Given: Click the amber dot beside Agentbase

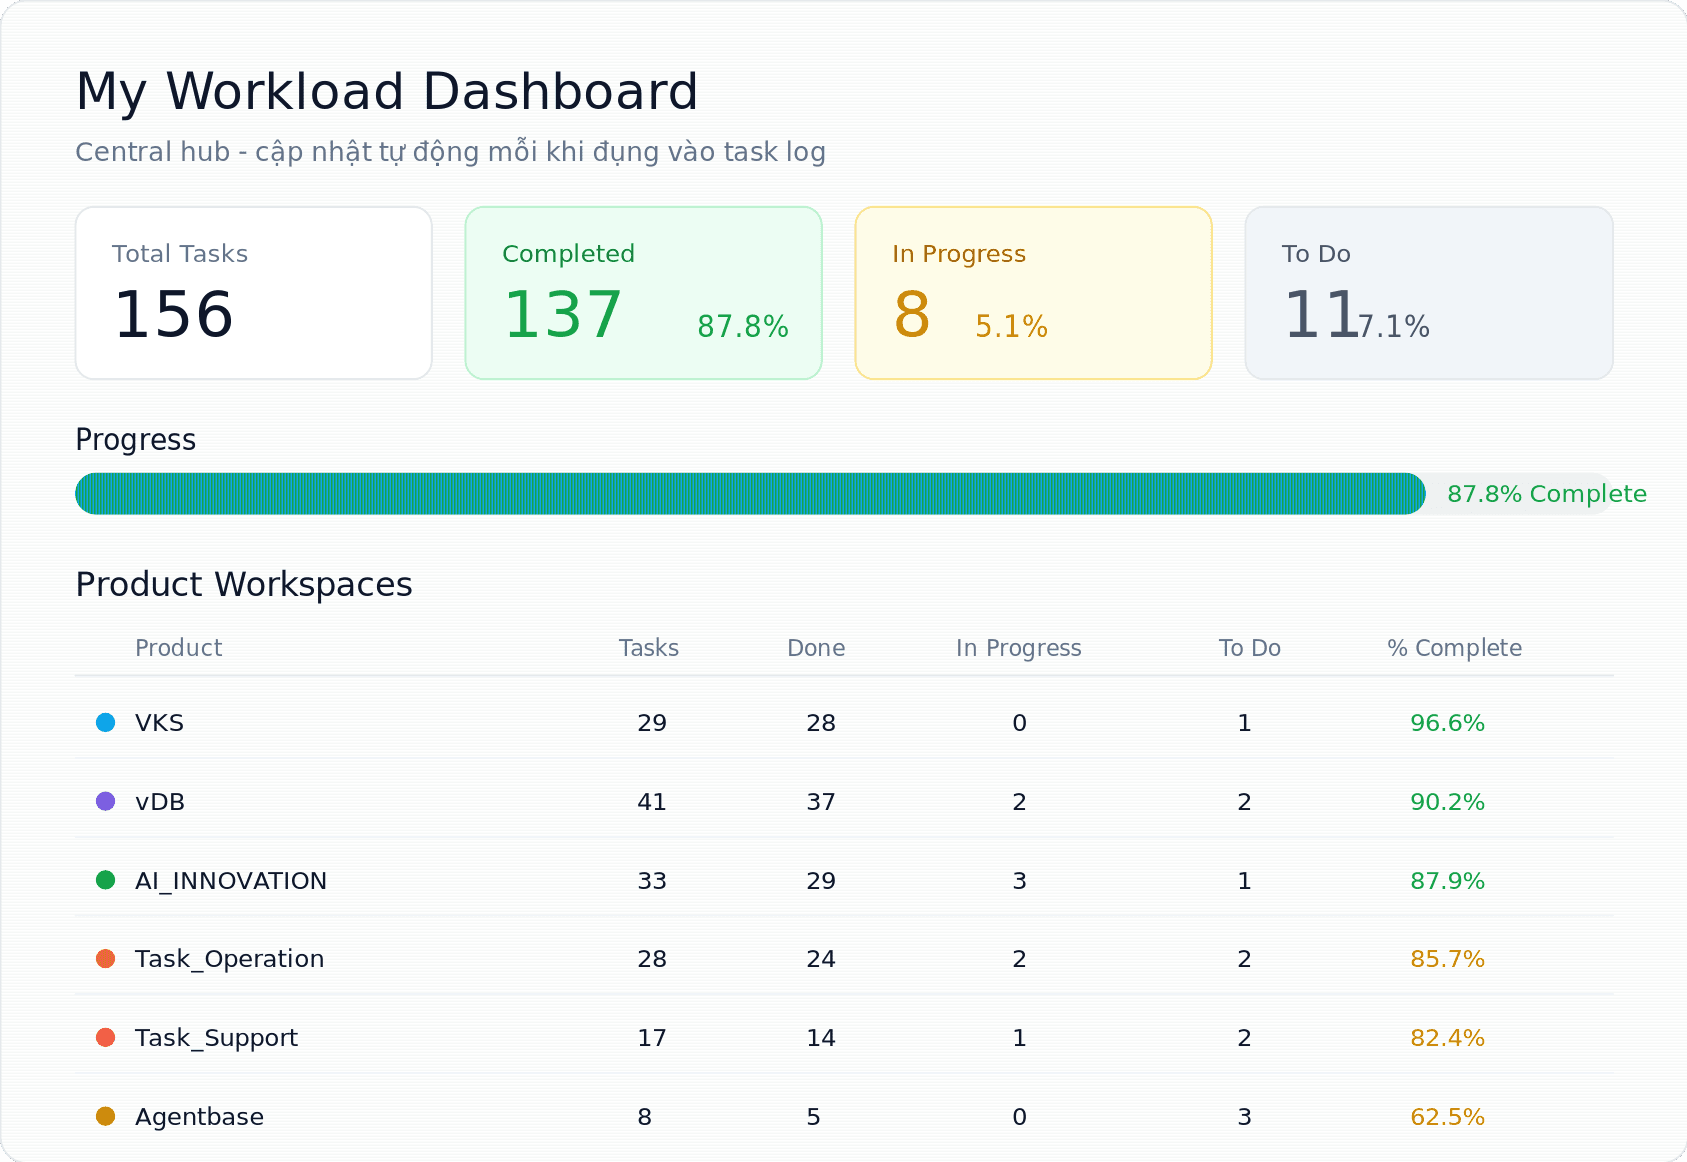Looking at the screenshot, I should click(x=105, y=1116).
